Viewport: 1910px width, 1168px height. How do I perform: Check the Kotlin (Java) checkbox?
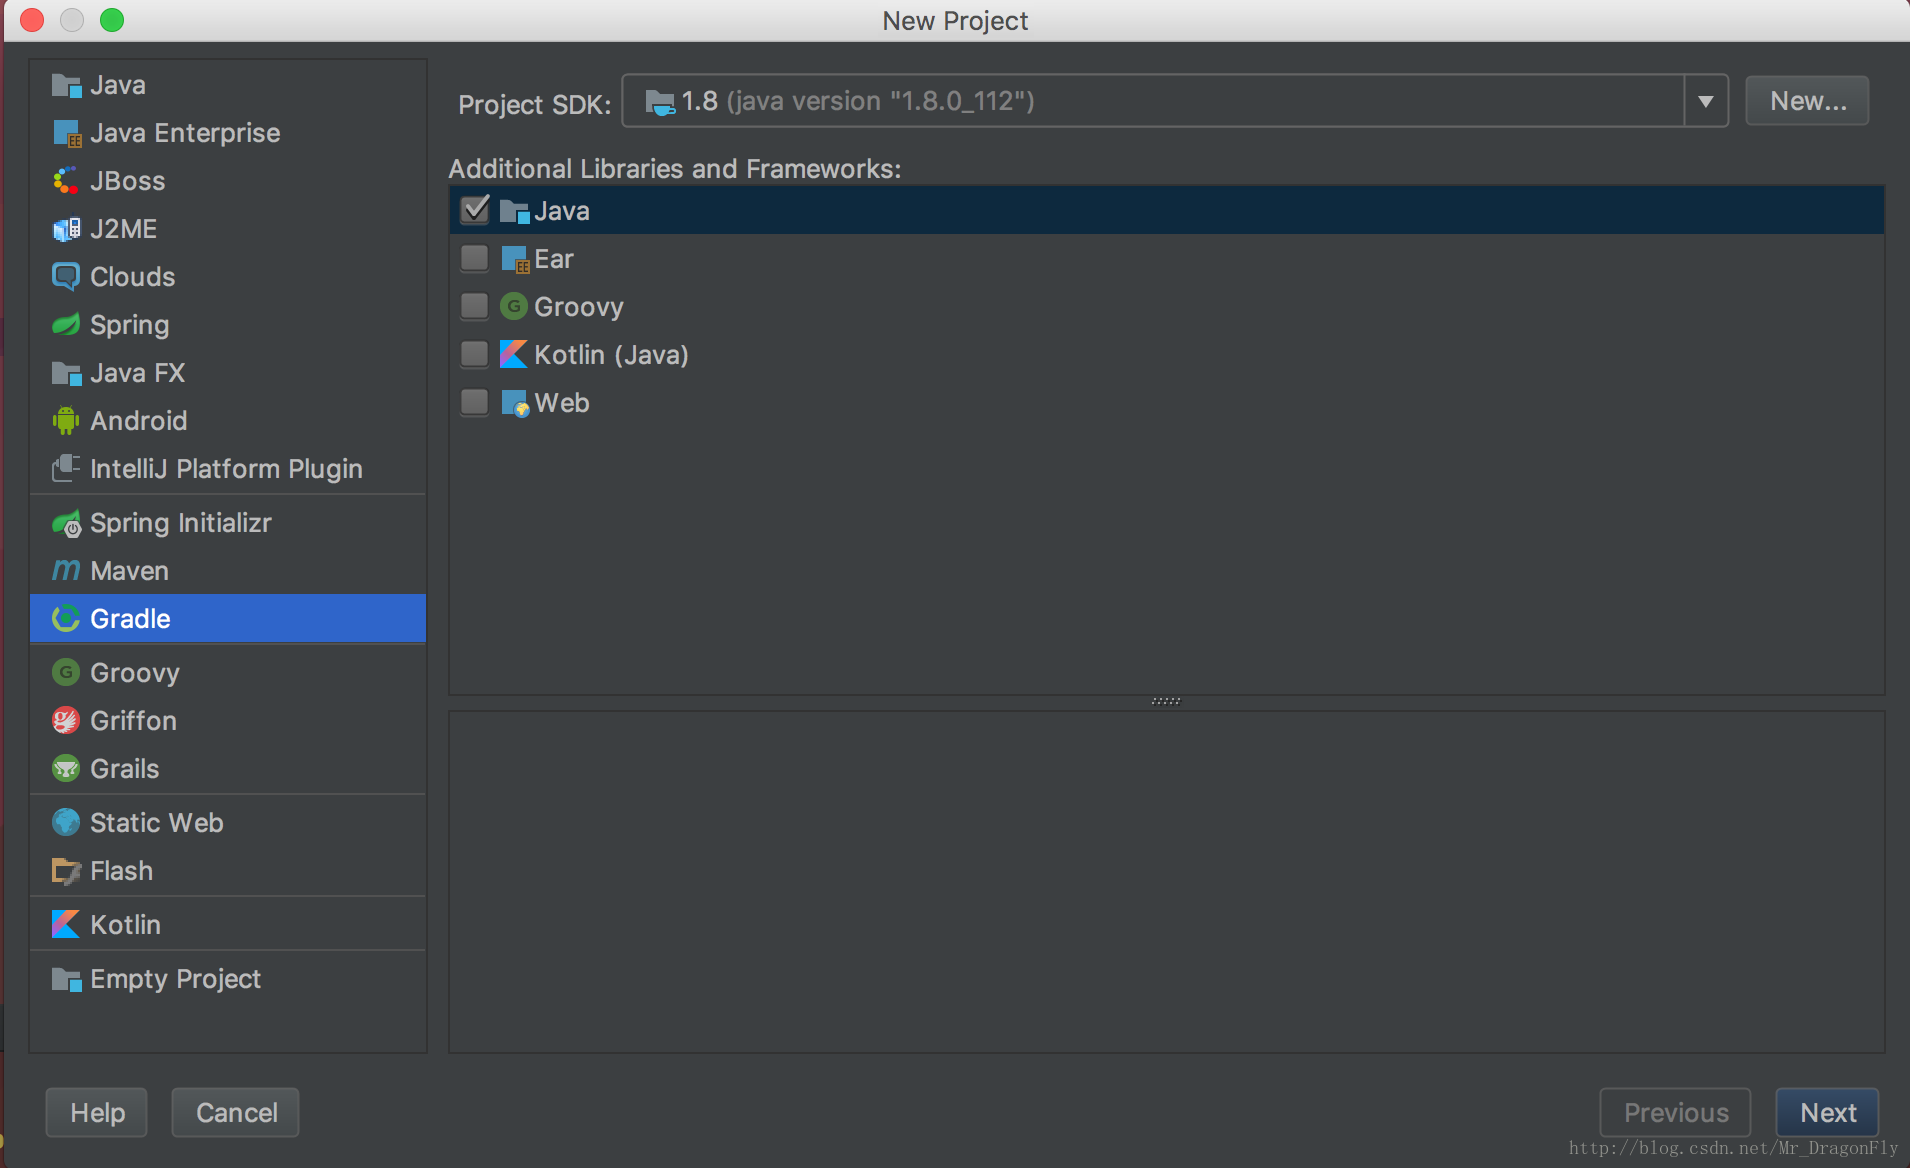point(475,354)
